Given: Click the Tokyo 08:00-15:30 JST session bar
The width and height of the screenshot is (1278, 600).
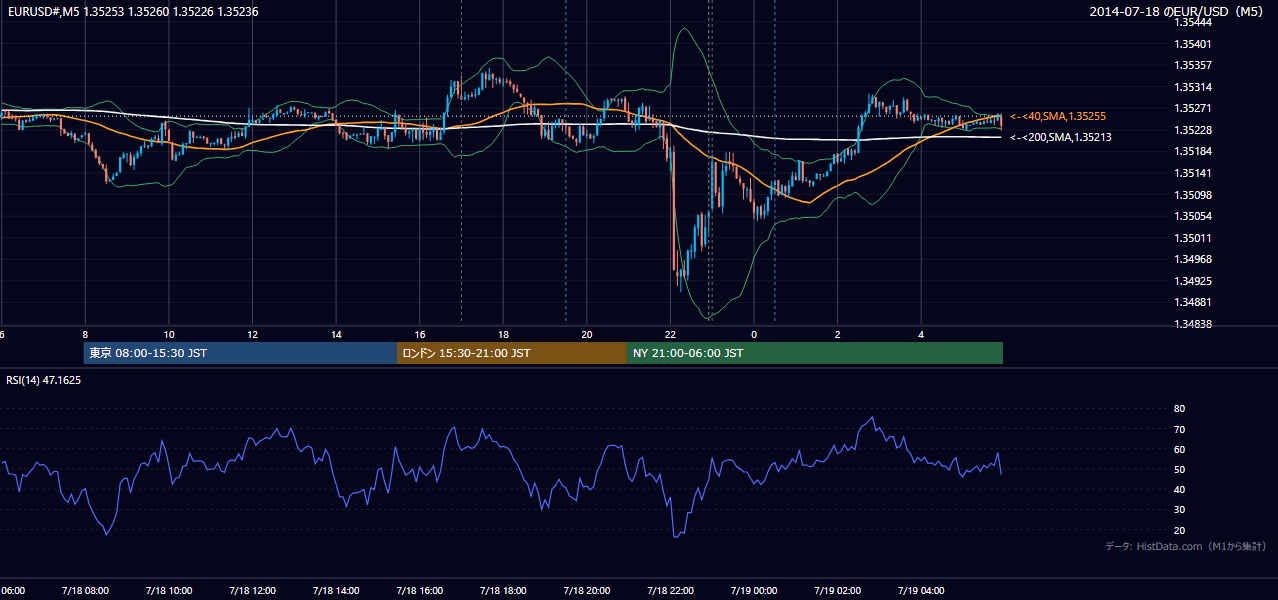Looking at the screenshot, I should click(241, 353).
